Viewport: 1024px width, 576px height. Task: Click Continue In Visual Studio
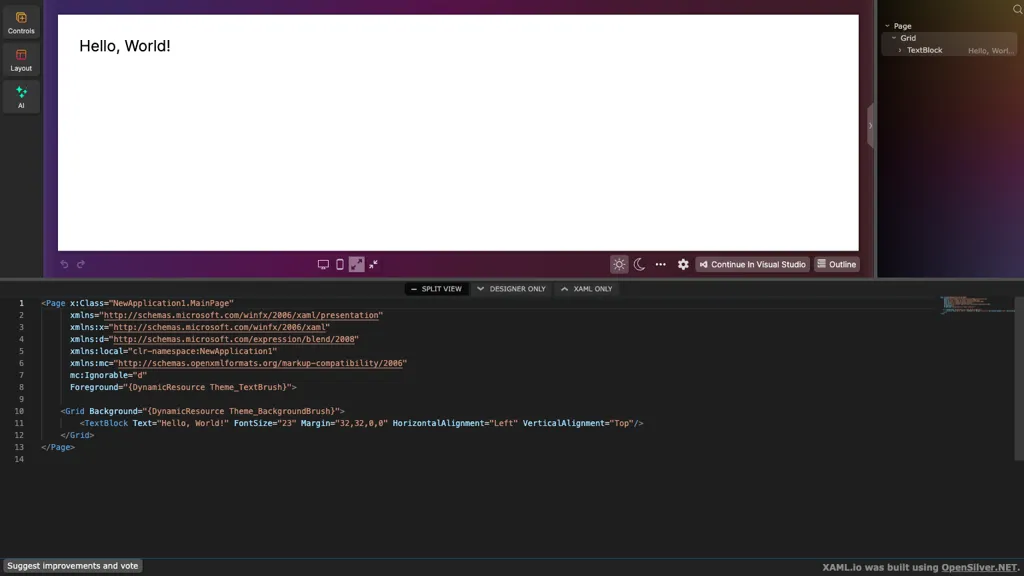(753, 264)
